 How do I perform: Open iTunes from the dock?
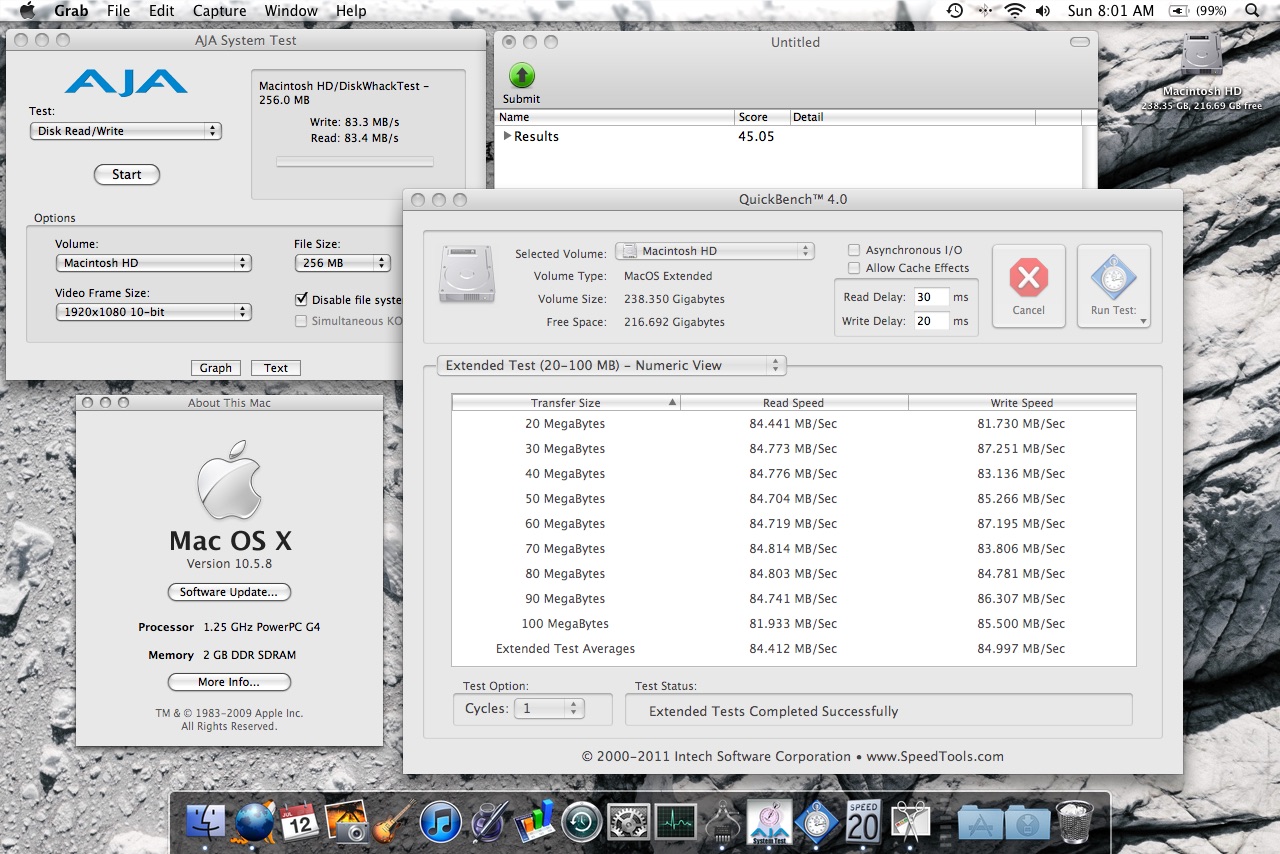pyautogui.click(x=439, y=822)
